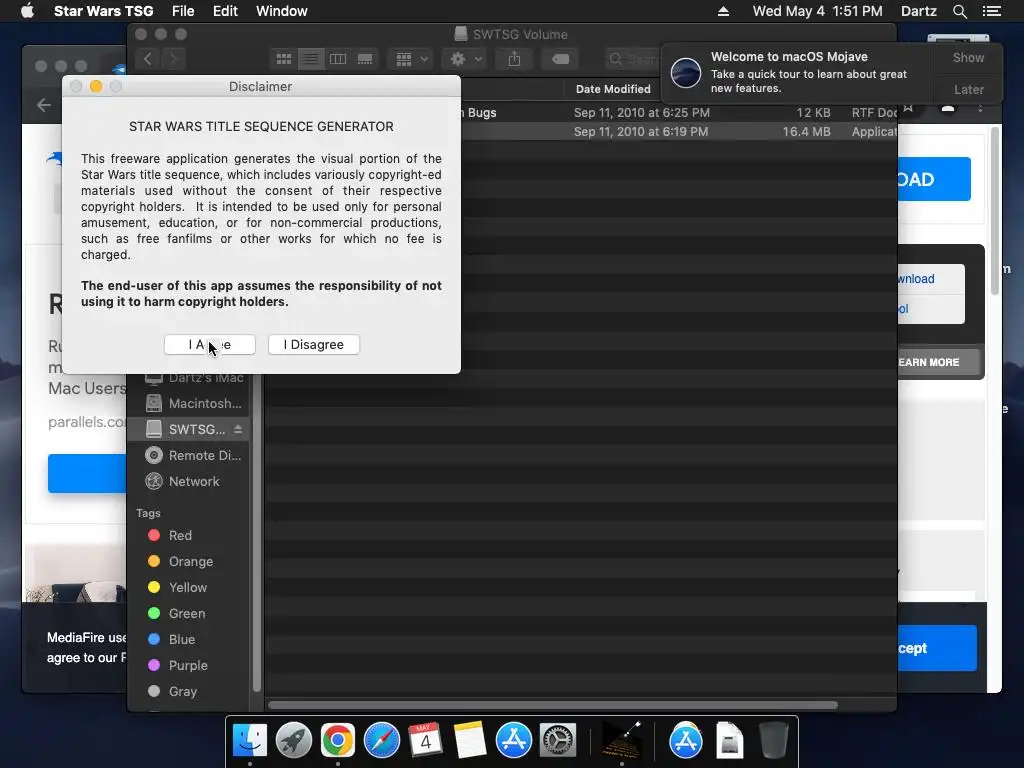The image size is (1024, 768).
Task: Open the Star Wars TSG menu
Action: [103, 11]
